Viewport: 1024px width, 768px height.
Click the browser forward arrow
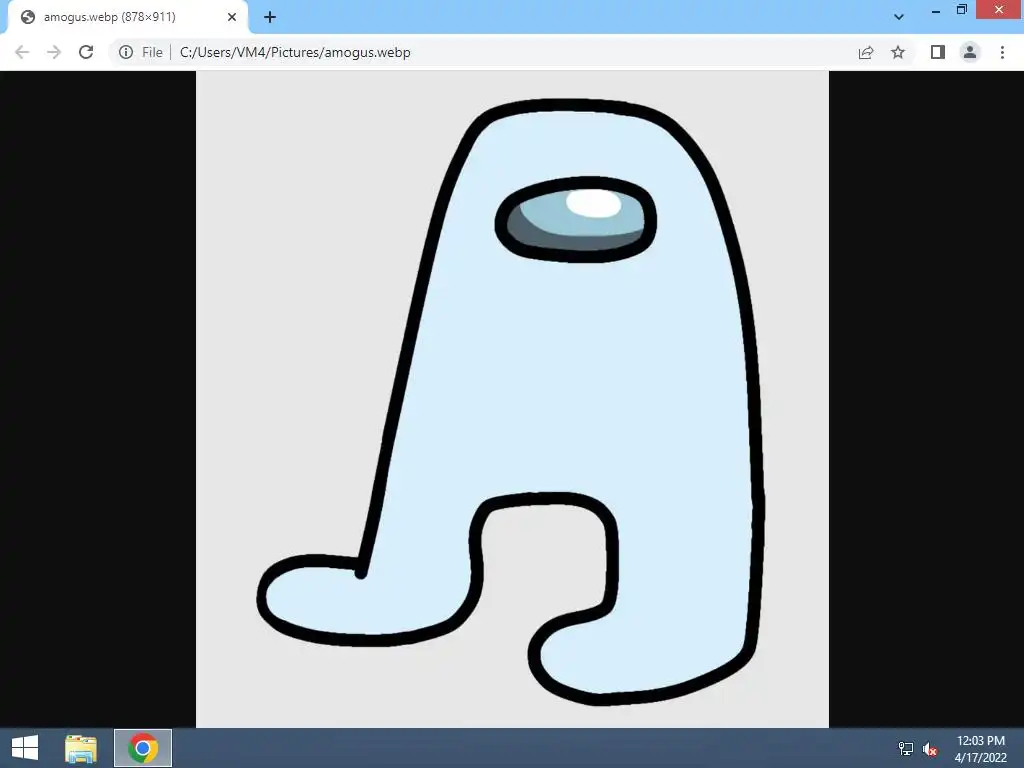tap(54, 52)
